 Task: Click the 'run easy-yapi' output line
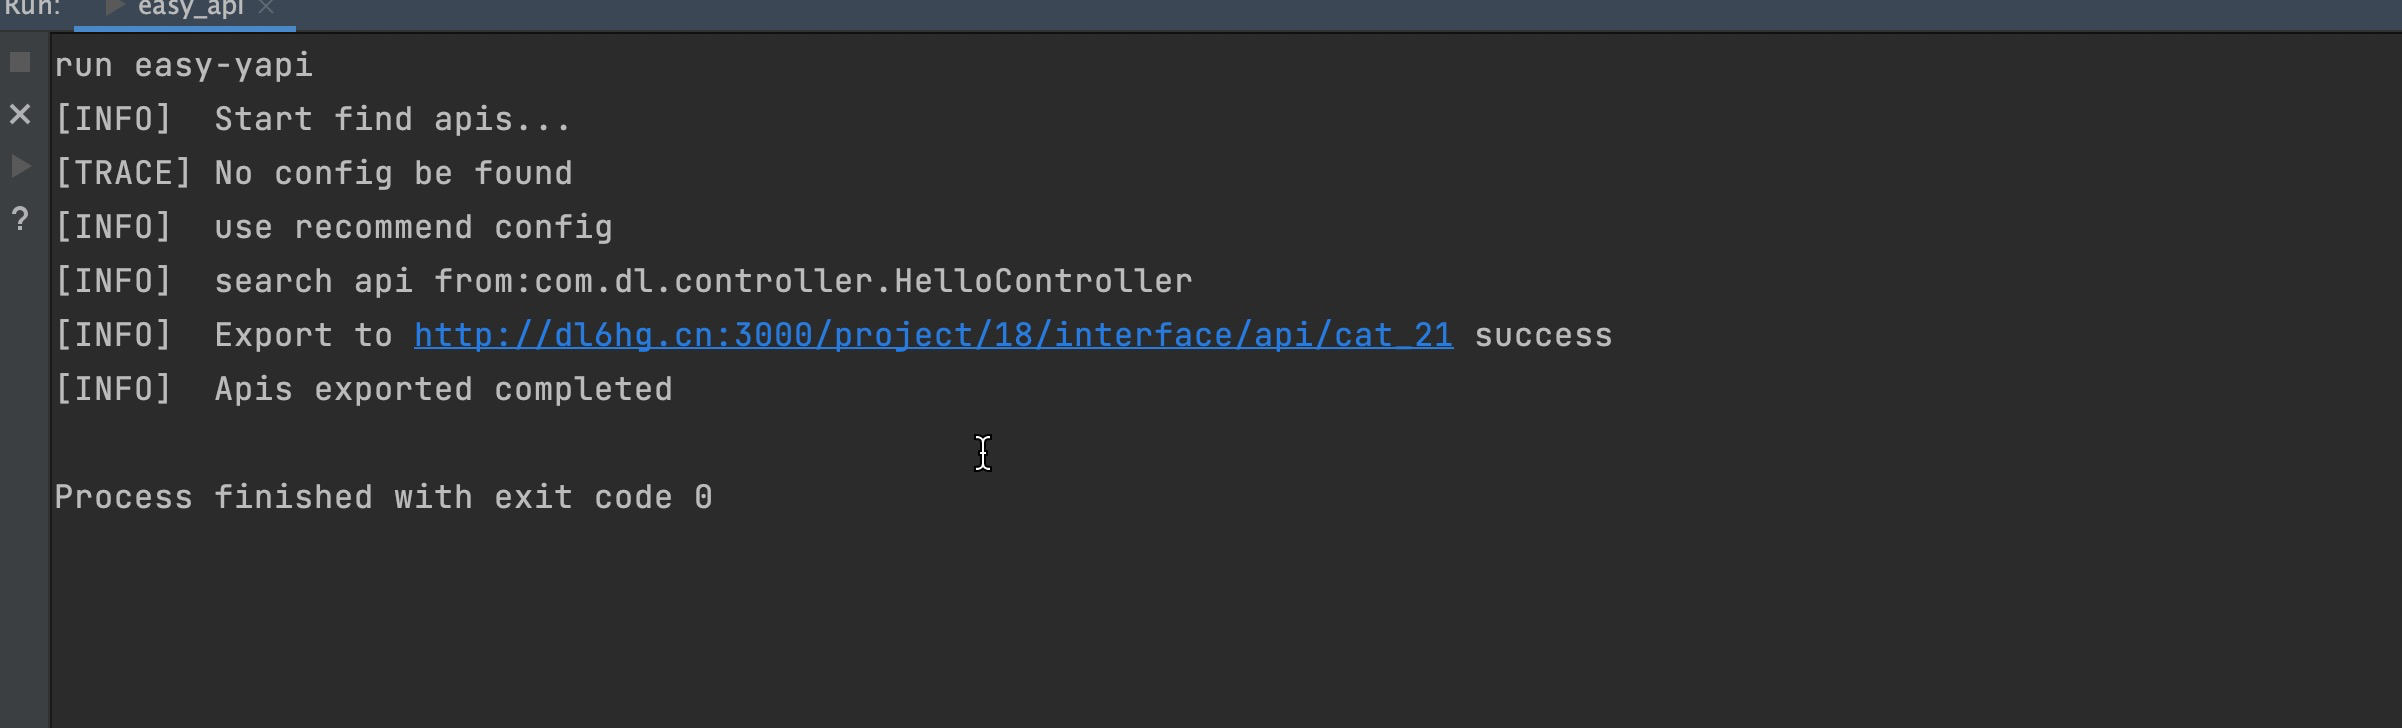pos(183,64)
